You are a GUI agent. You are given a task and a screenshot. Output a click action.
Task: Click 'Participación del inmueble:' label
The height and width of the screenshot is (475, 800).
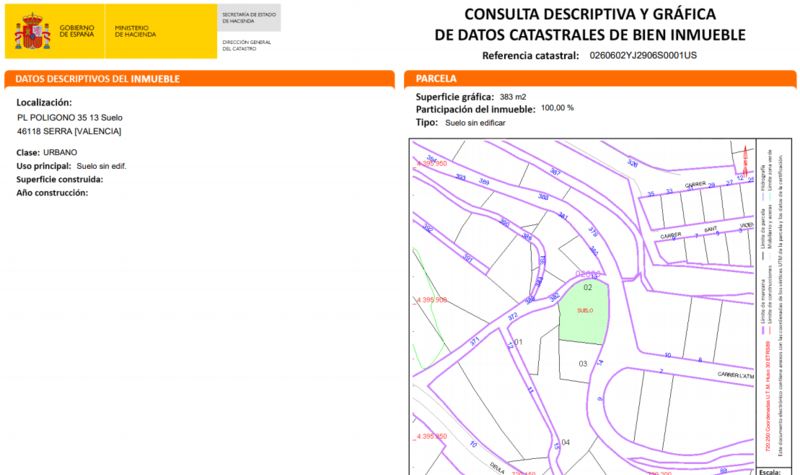point(476,109)
